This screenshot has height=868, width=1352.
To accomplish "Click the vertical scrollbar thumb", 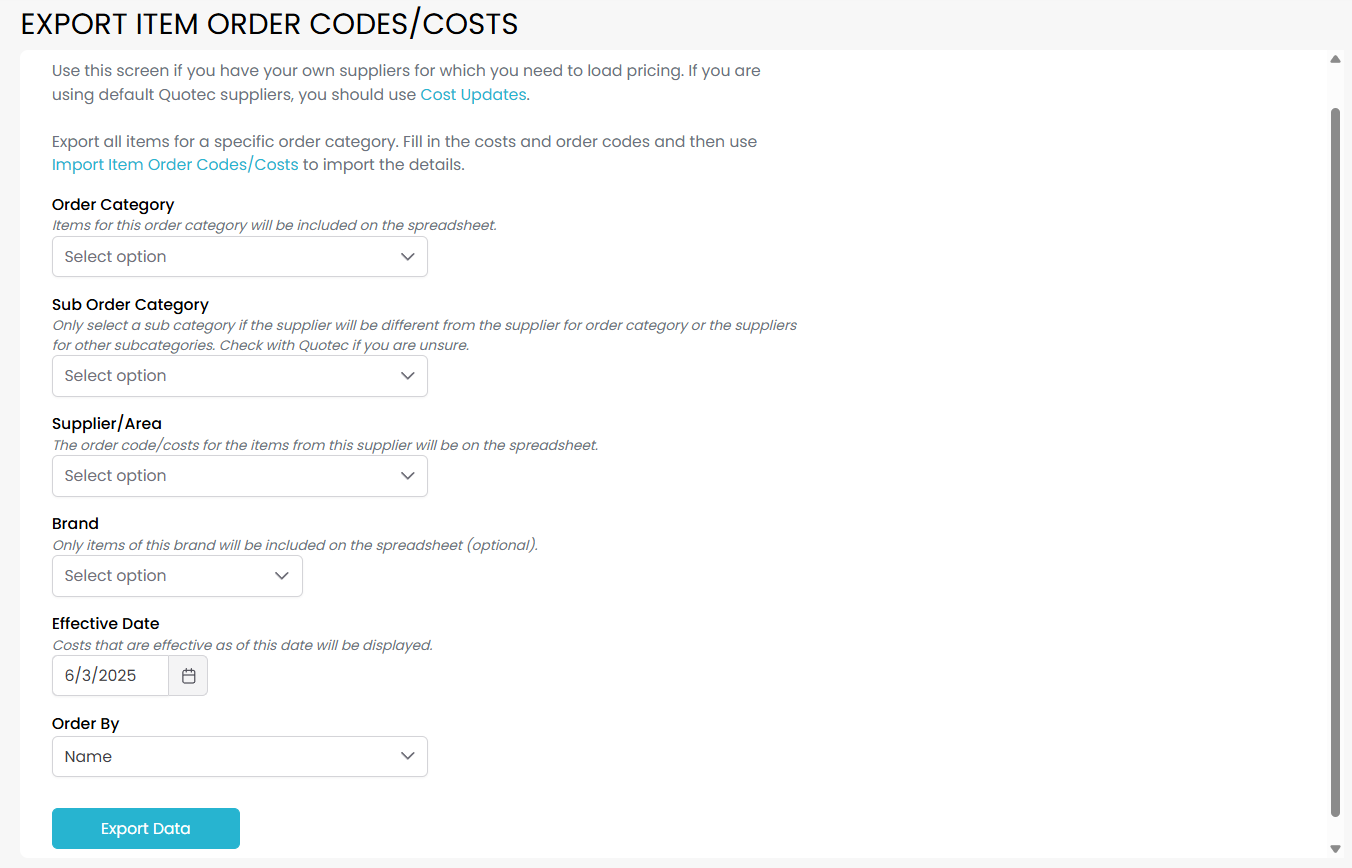I will (1335, 460).
